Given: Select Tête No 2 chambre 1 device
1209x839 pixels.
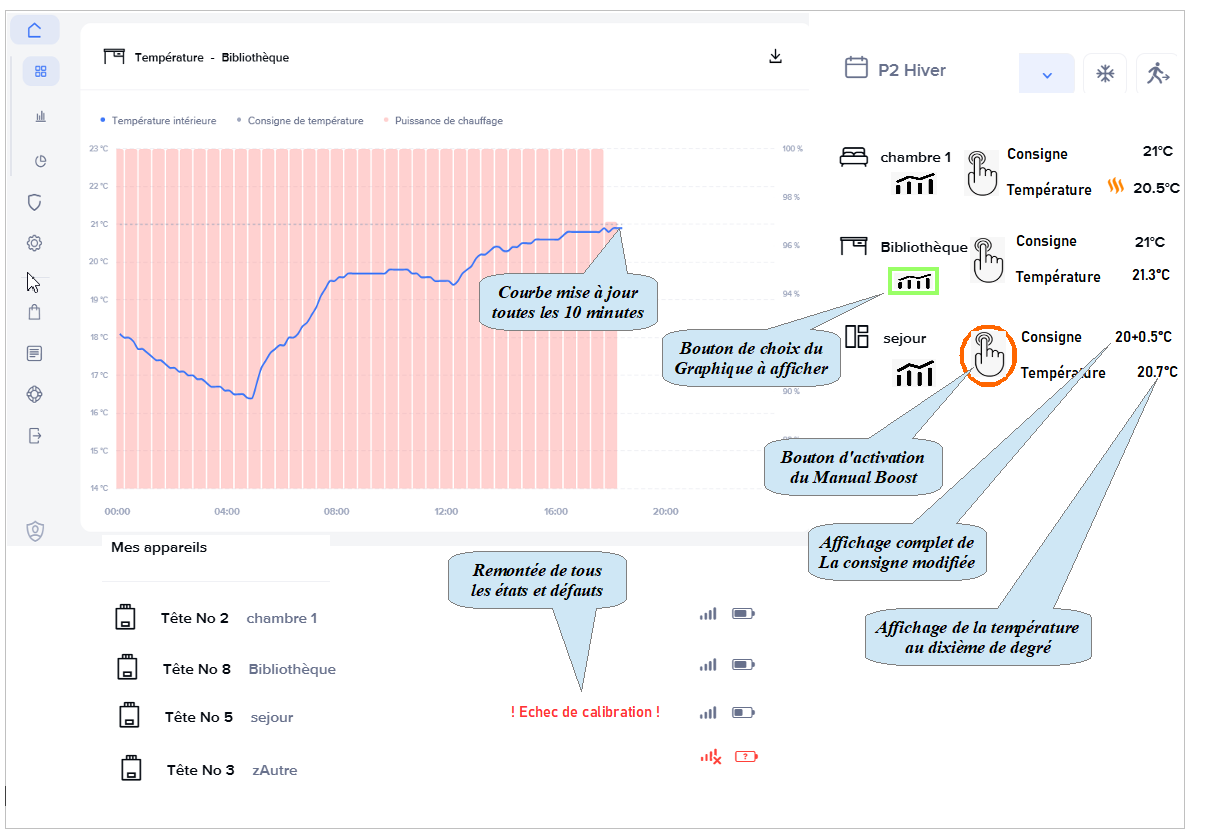Looking at the screenshot, I should (195, 618).
